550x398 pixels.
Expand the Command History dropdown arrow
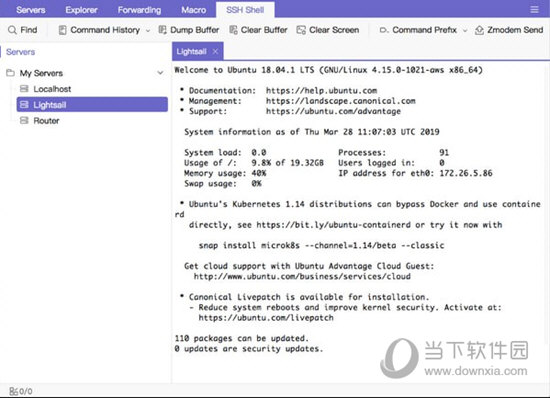[x=148, y=31]
